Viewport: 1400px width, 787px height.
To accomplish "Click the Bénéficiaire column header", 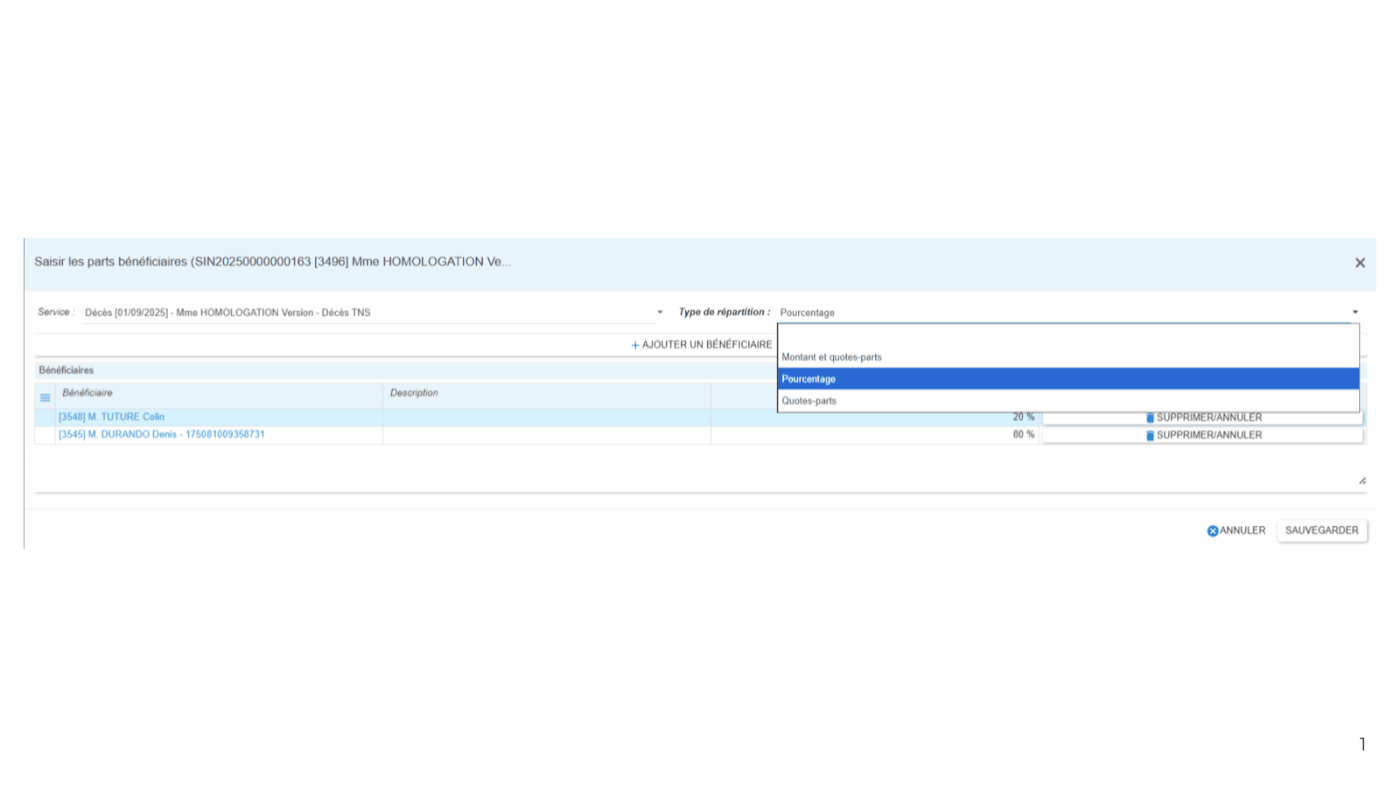I will (88, 393).
